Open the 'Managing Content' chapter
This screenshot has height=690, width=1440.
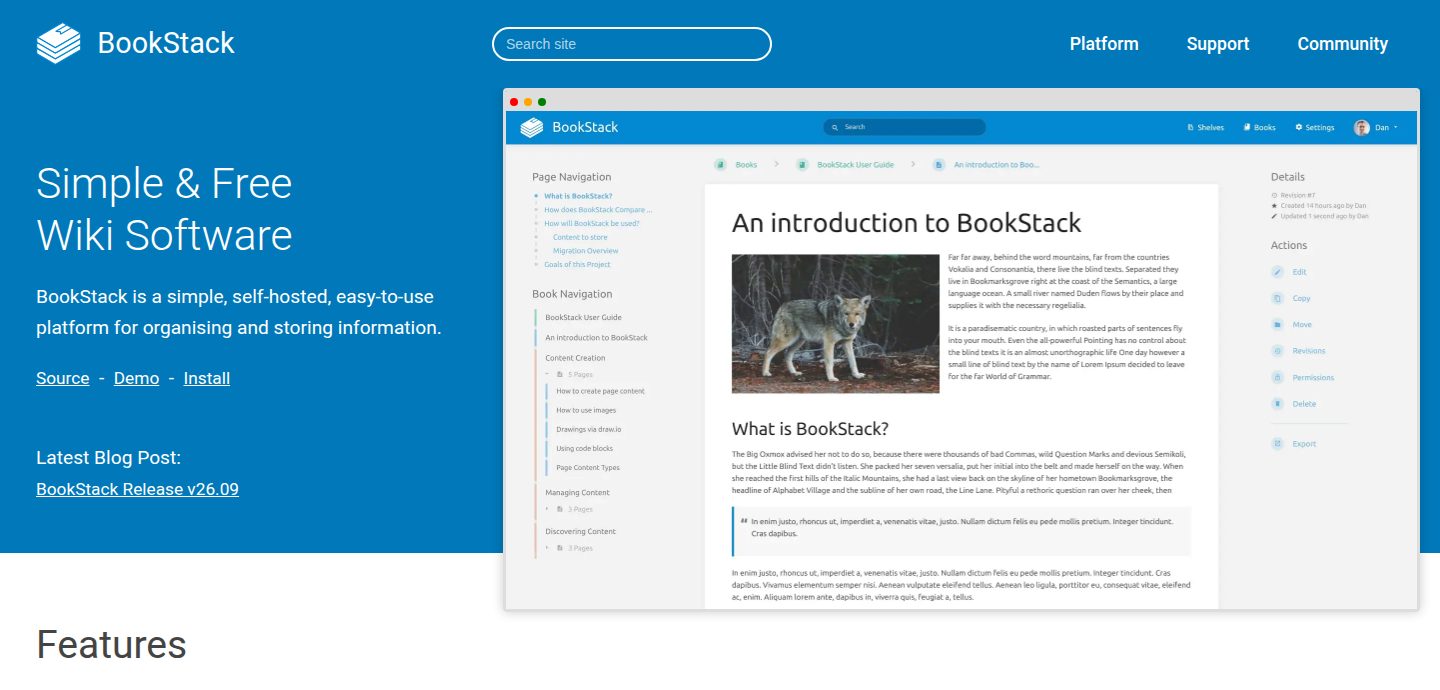[x=577, y=492]
